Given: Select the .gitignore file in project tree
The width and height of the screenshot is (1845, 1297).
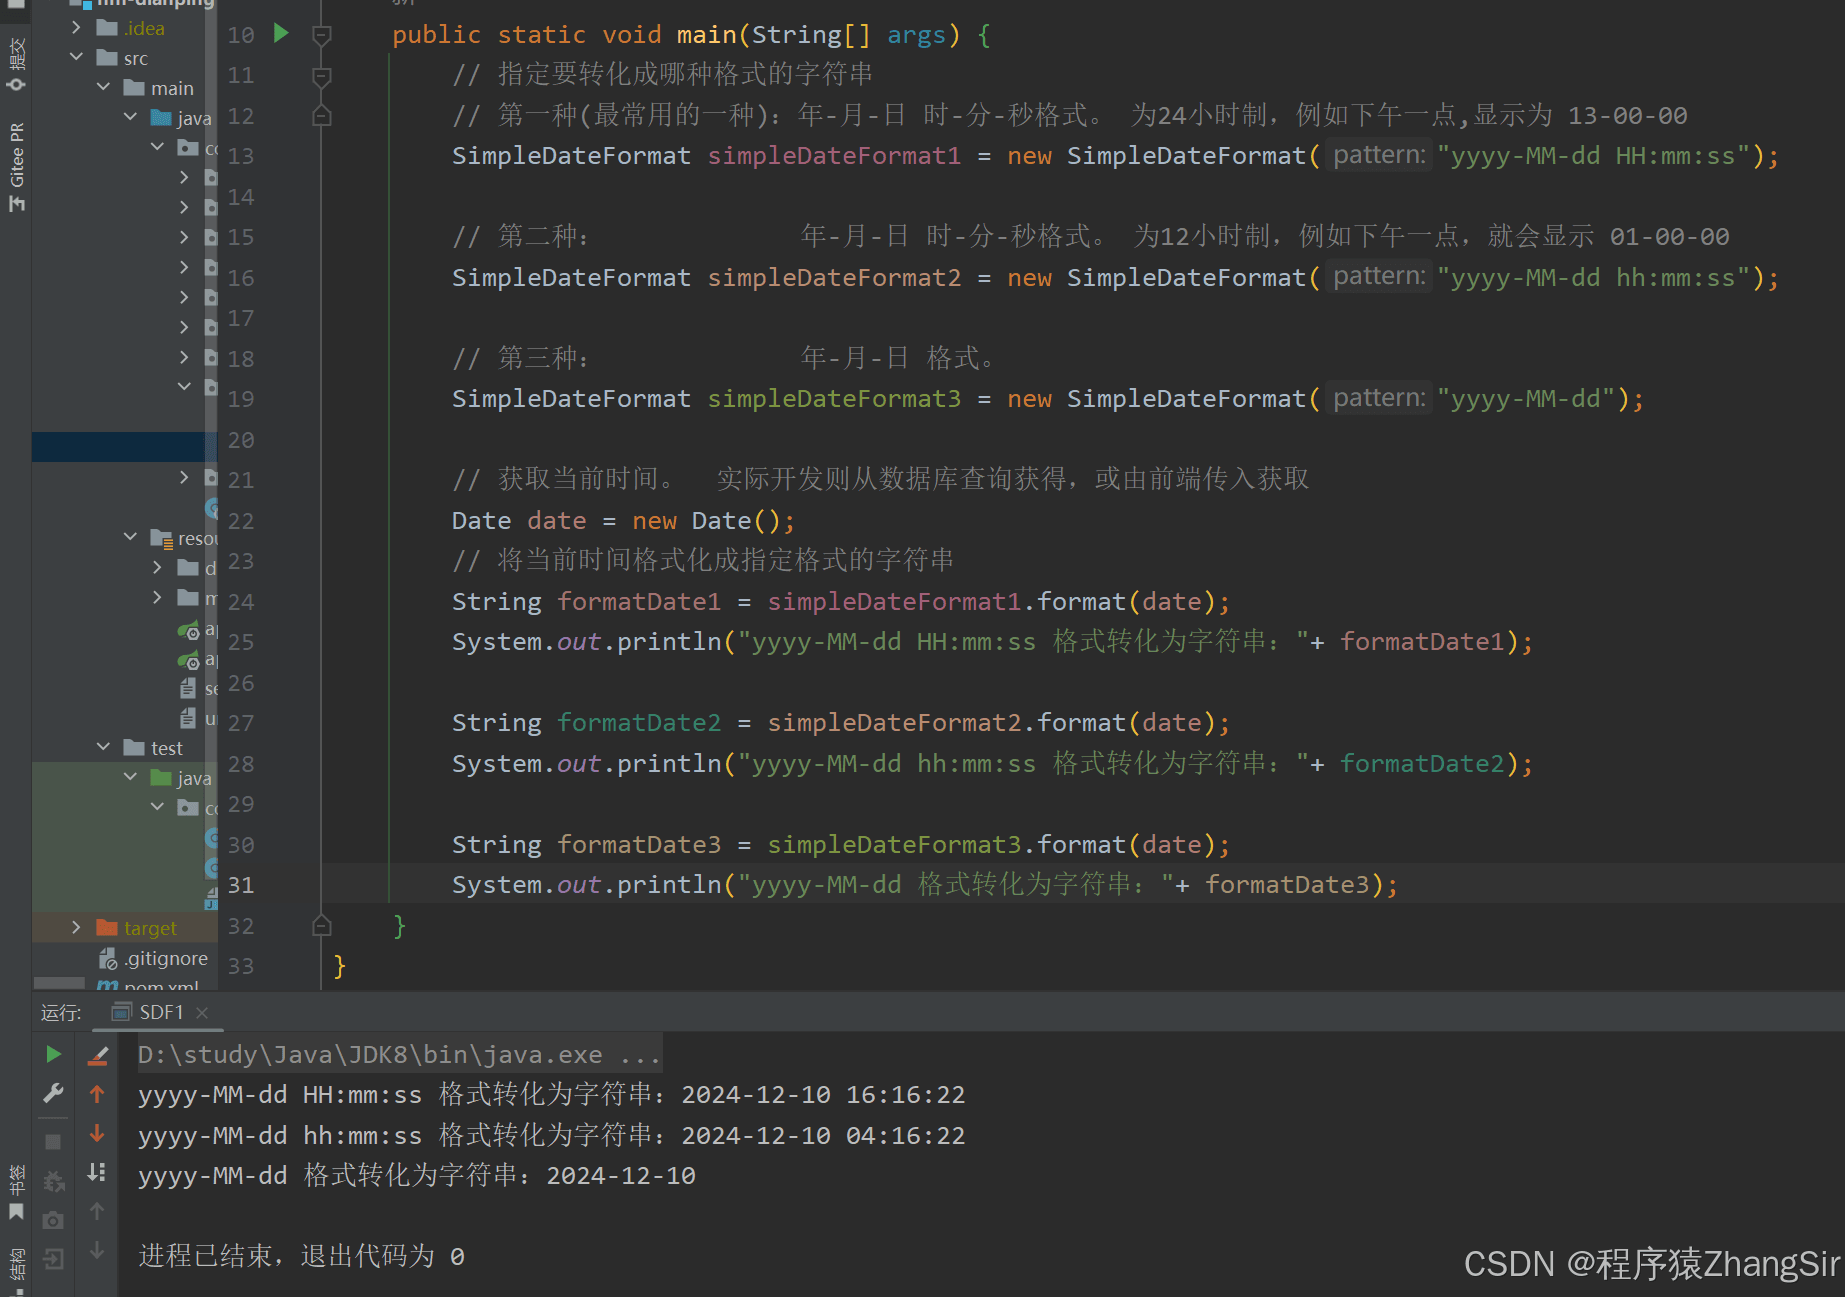Looking at the screenshot, I should click(x=165, y=958).
